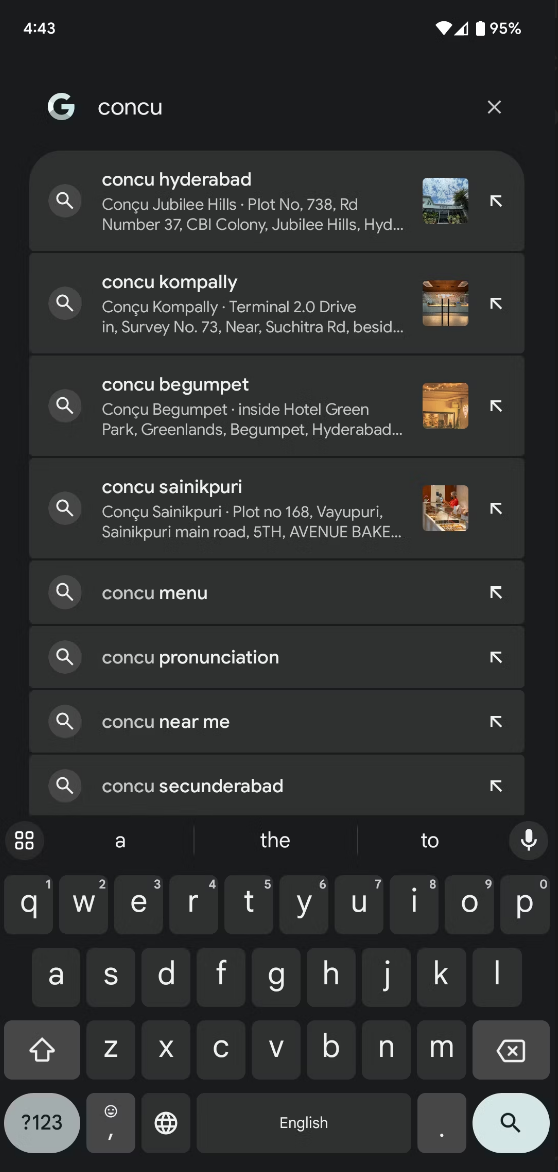Select the 'concu kompally' suggestion
Viewport: 558px width, 1172px height.
(276, 303)
